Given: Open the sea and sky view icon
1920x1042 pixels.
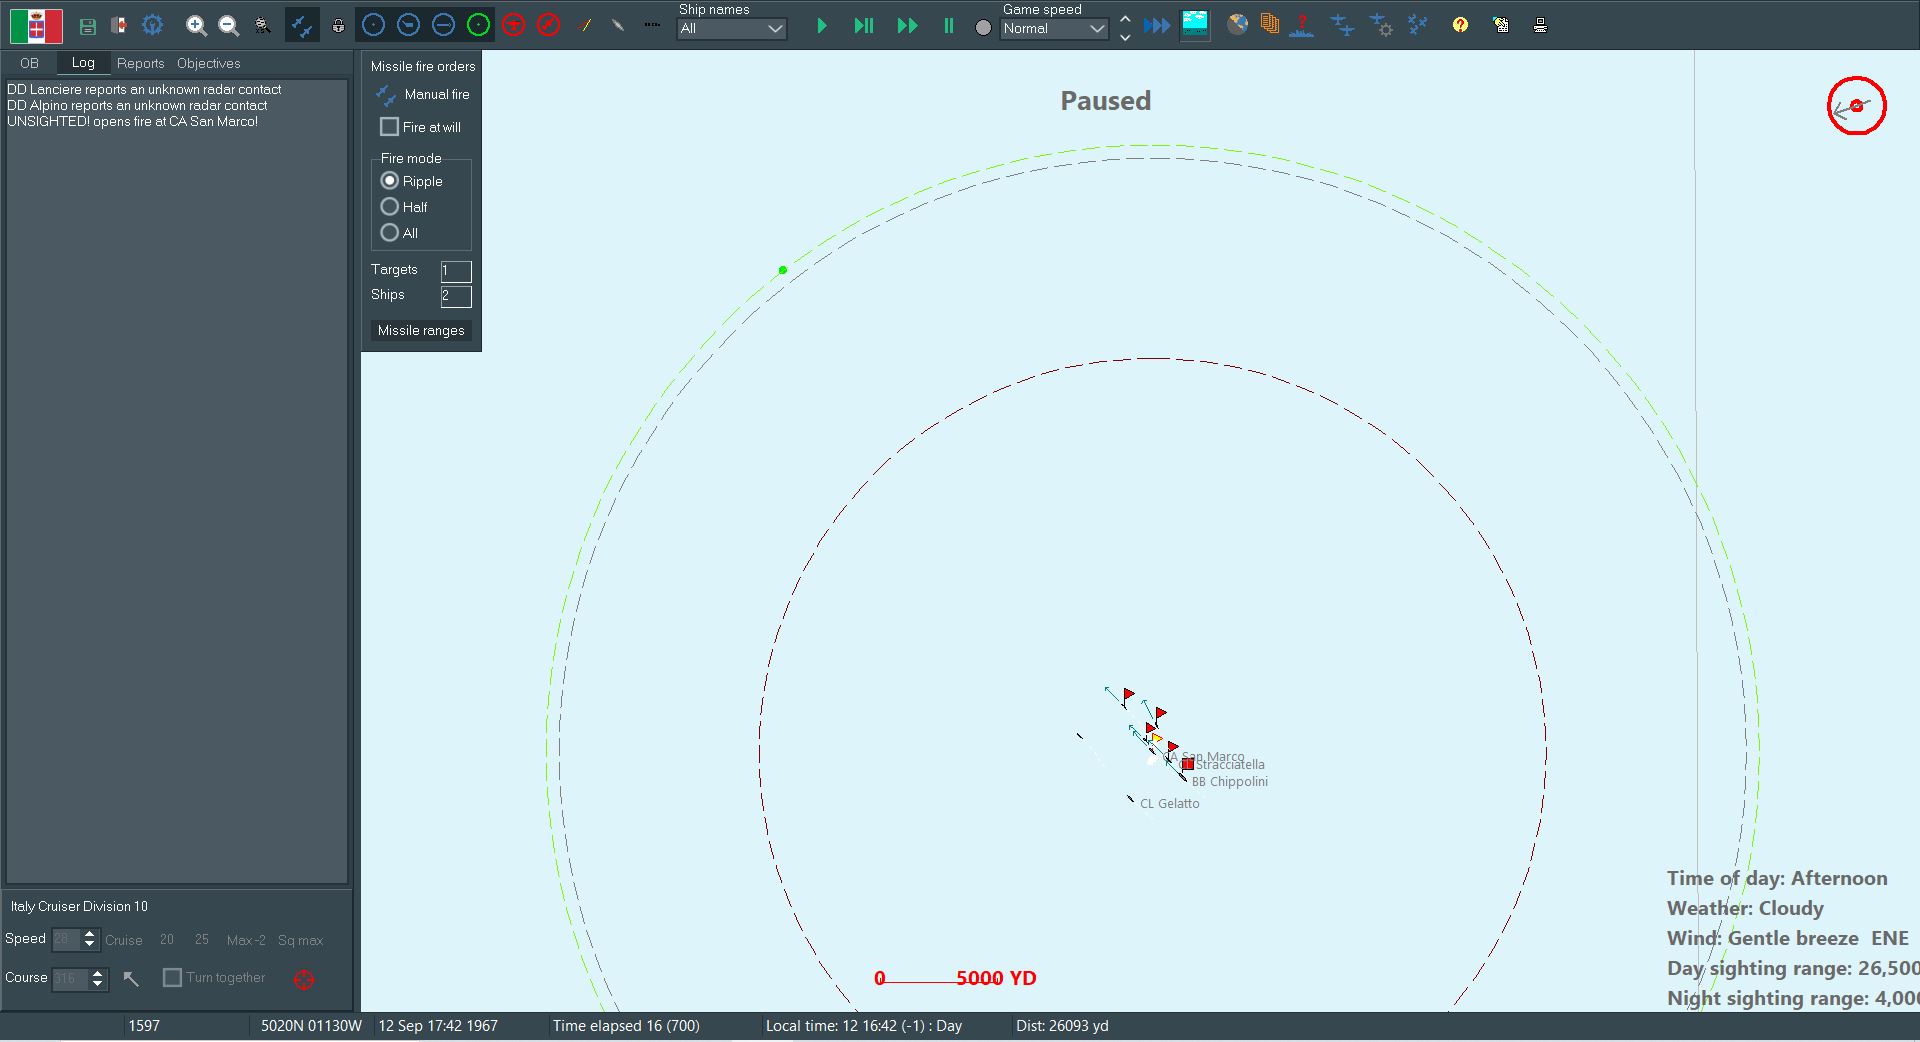Looking at the screenshot, I should click(x=1195, y=25).
